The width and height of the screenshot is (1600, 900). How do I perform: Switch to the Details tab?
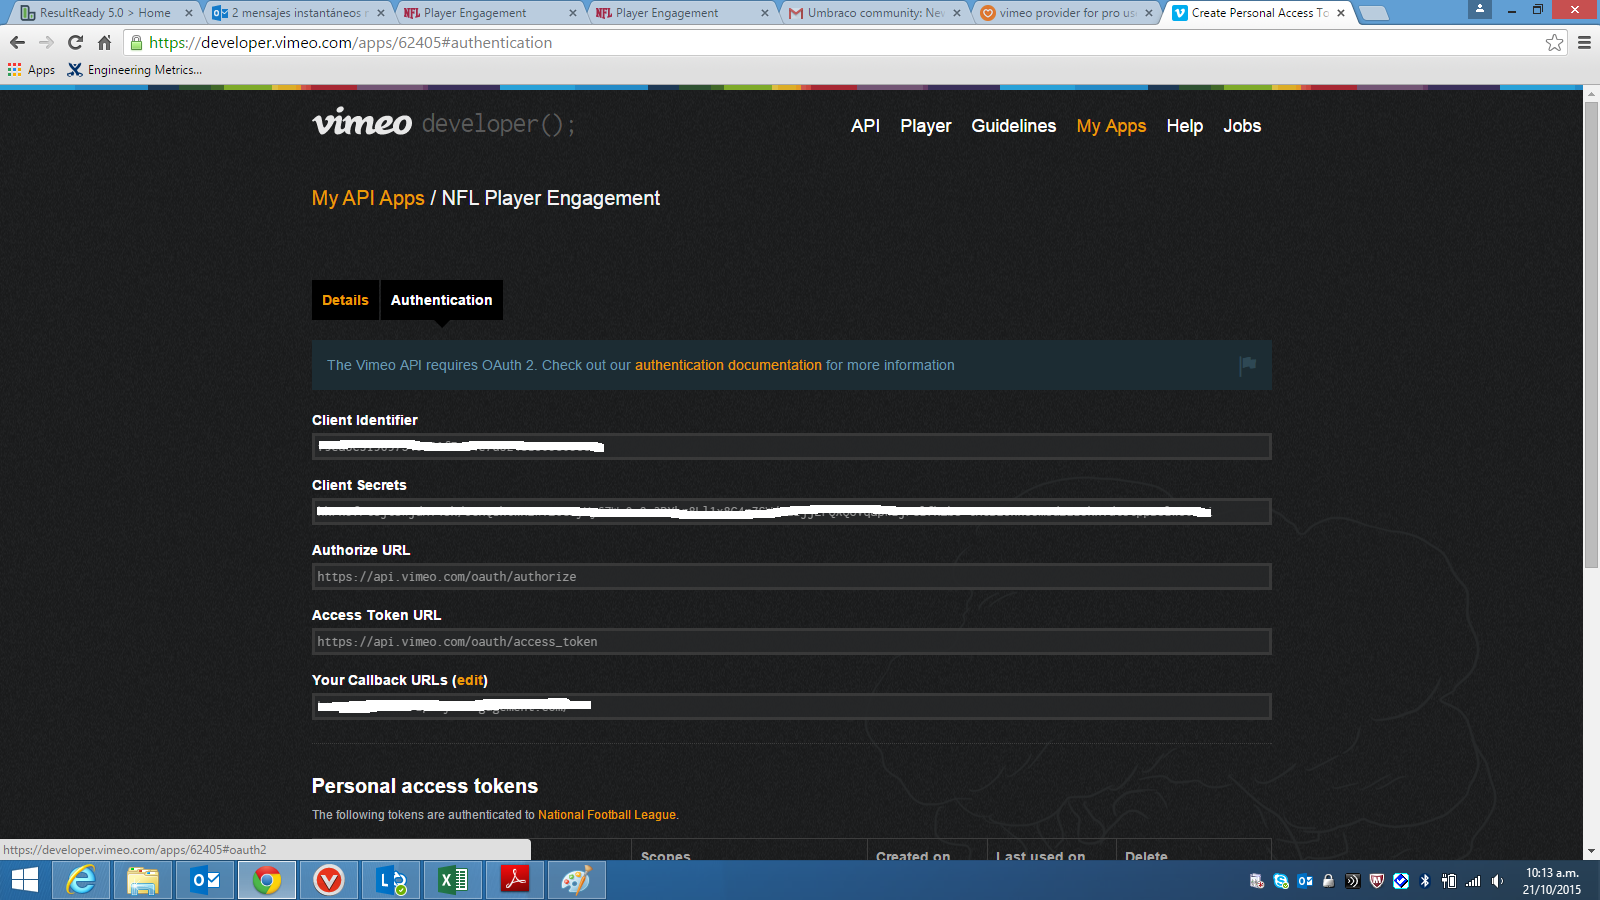click(x=345, y=300)
